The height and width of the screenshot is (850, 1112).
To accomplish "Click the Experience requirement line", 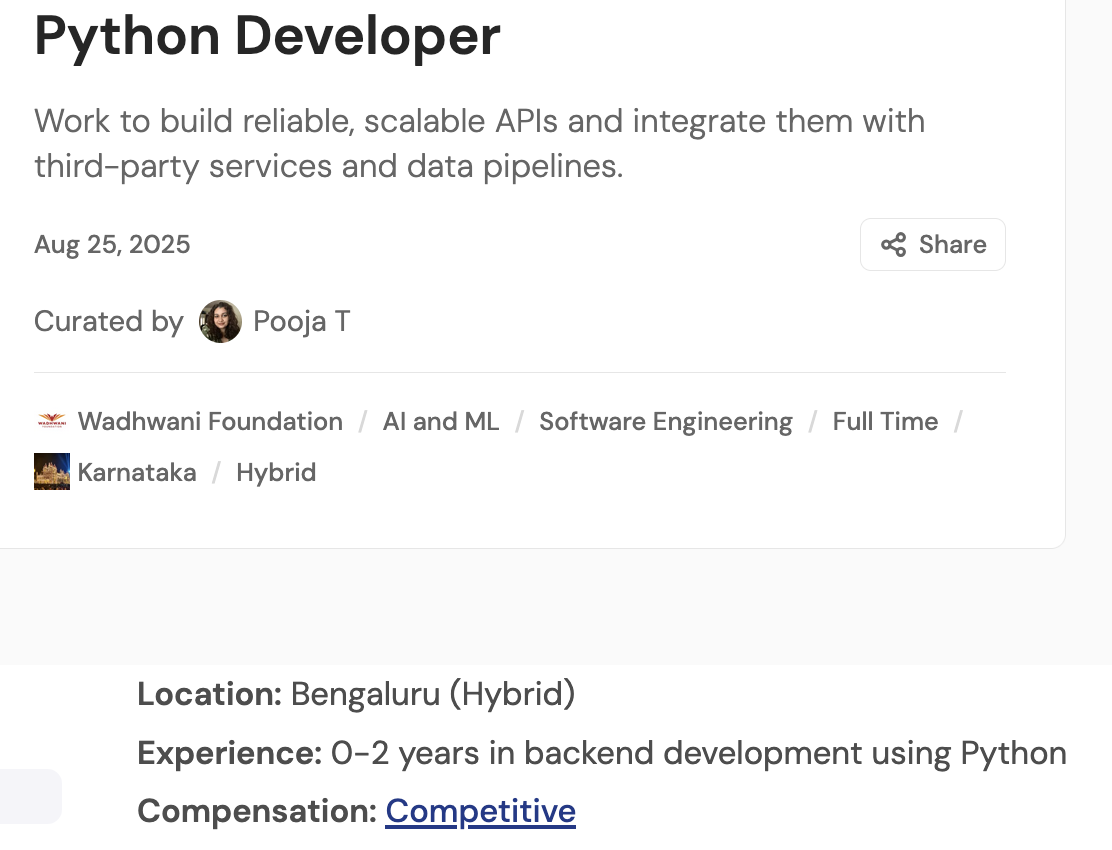I will tap(601, 753).
